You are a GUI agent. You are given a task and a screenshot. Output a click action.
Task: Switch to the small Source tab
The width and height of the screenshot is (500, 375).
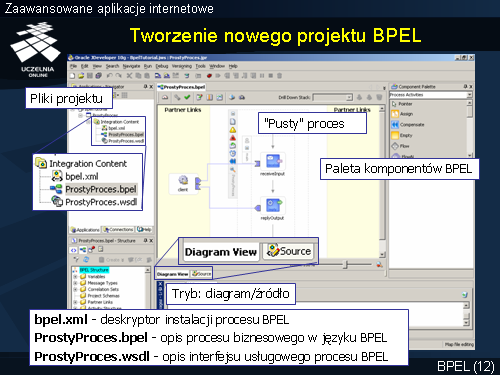click(x=201, y=274)
